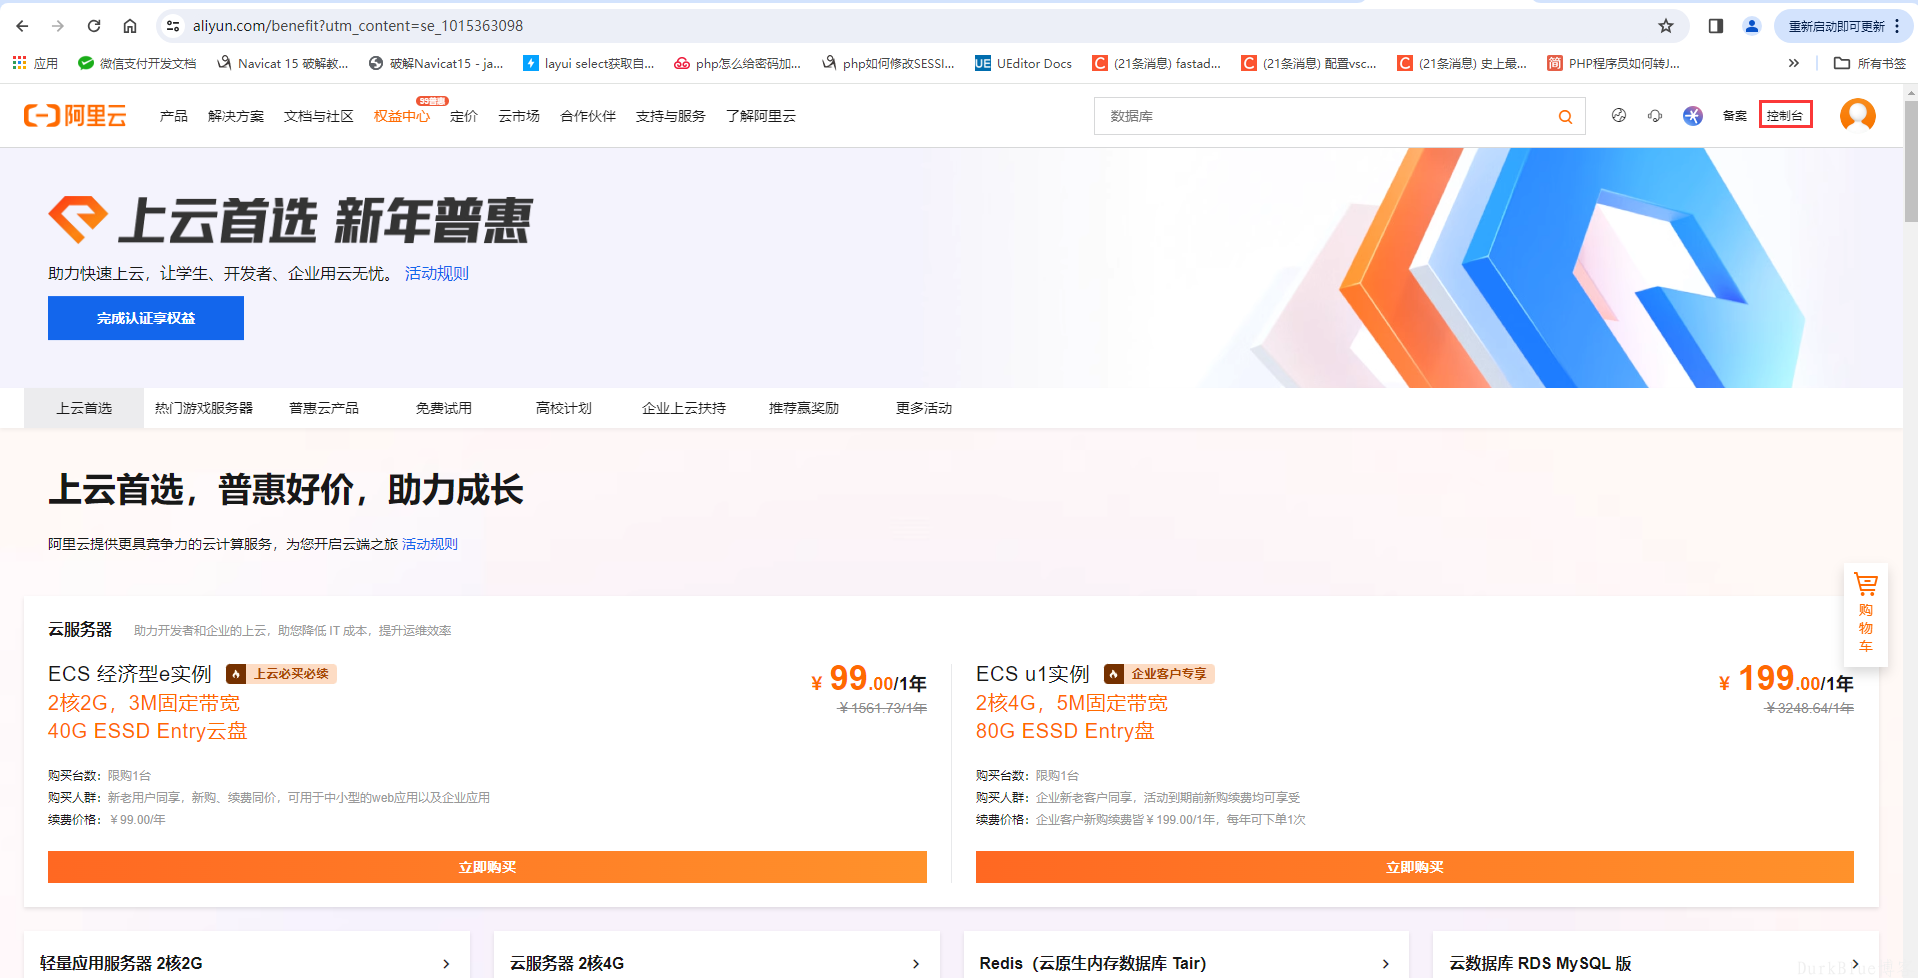The height and width of the screenshot is (978, 1918).
Task: Open the PHP程序员如何转 bookmark
Action: pyautogui.click(x=1614, y=63)
